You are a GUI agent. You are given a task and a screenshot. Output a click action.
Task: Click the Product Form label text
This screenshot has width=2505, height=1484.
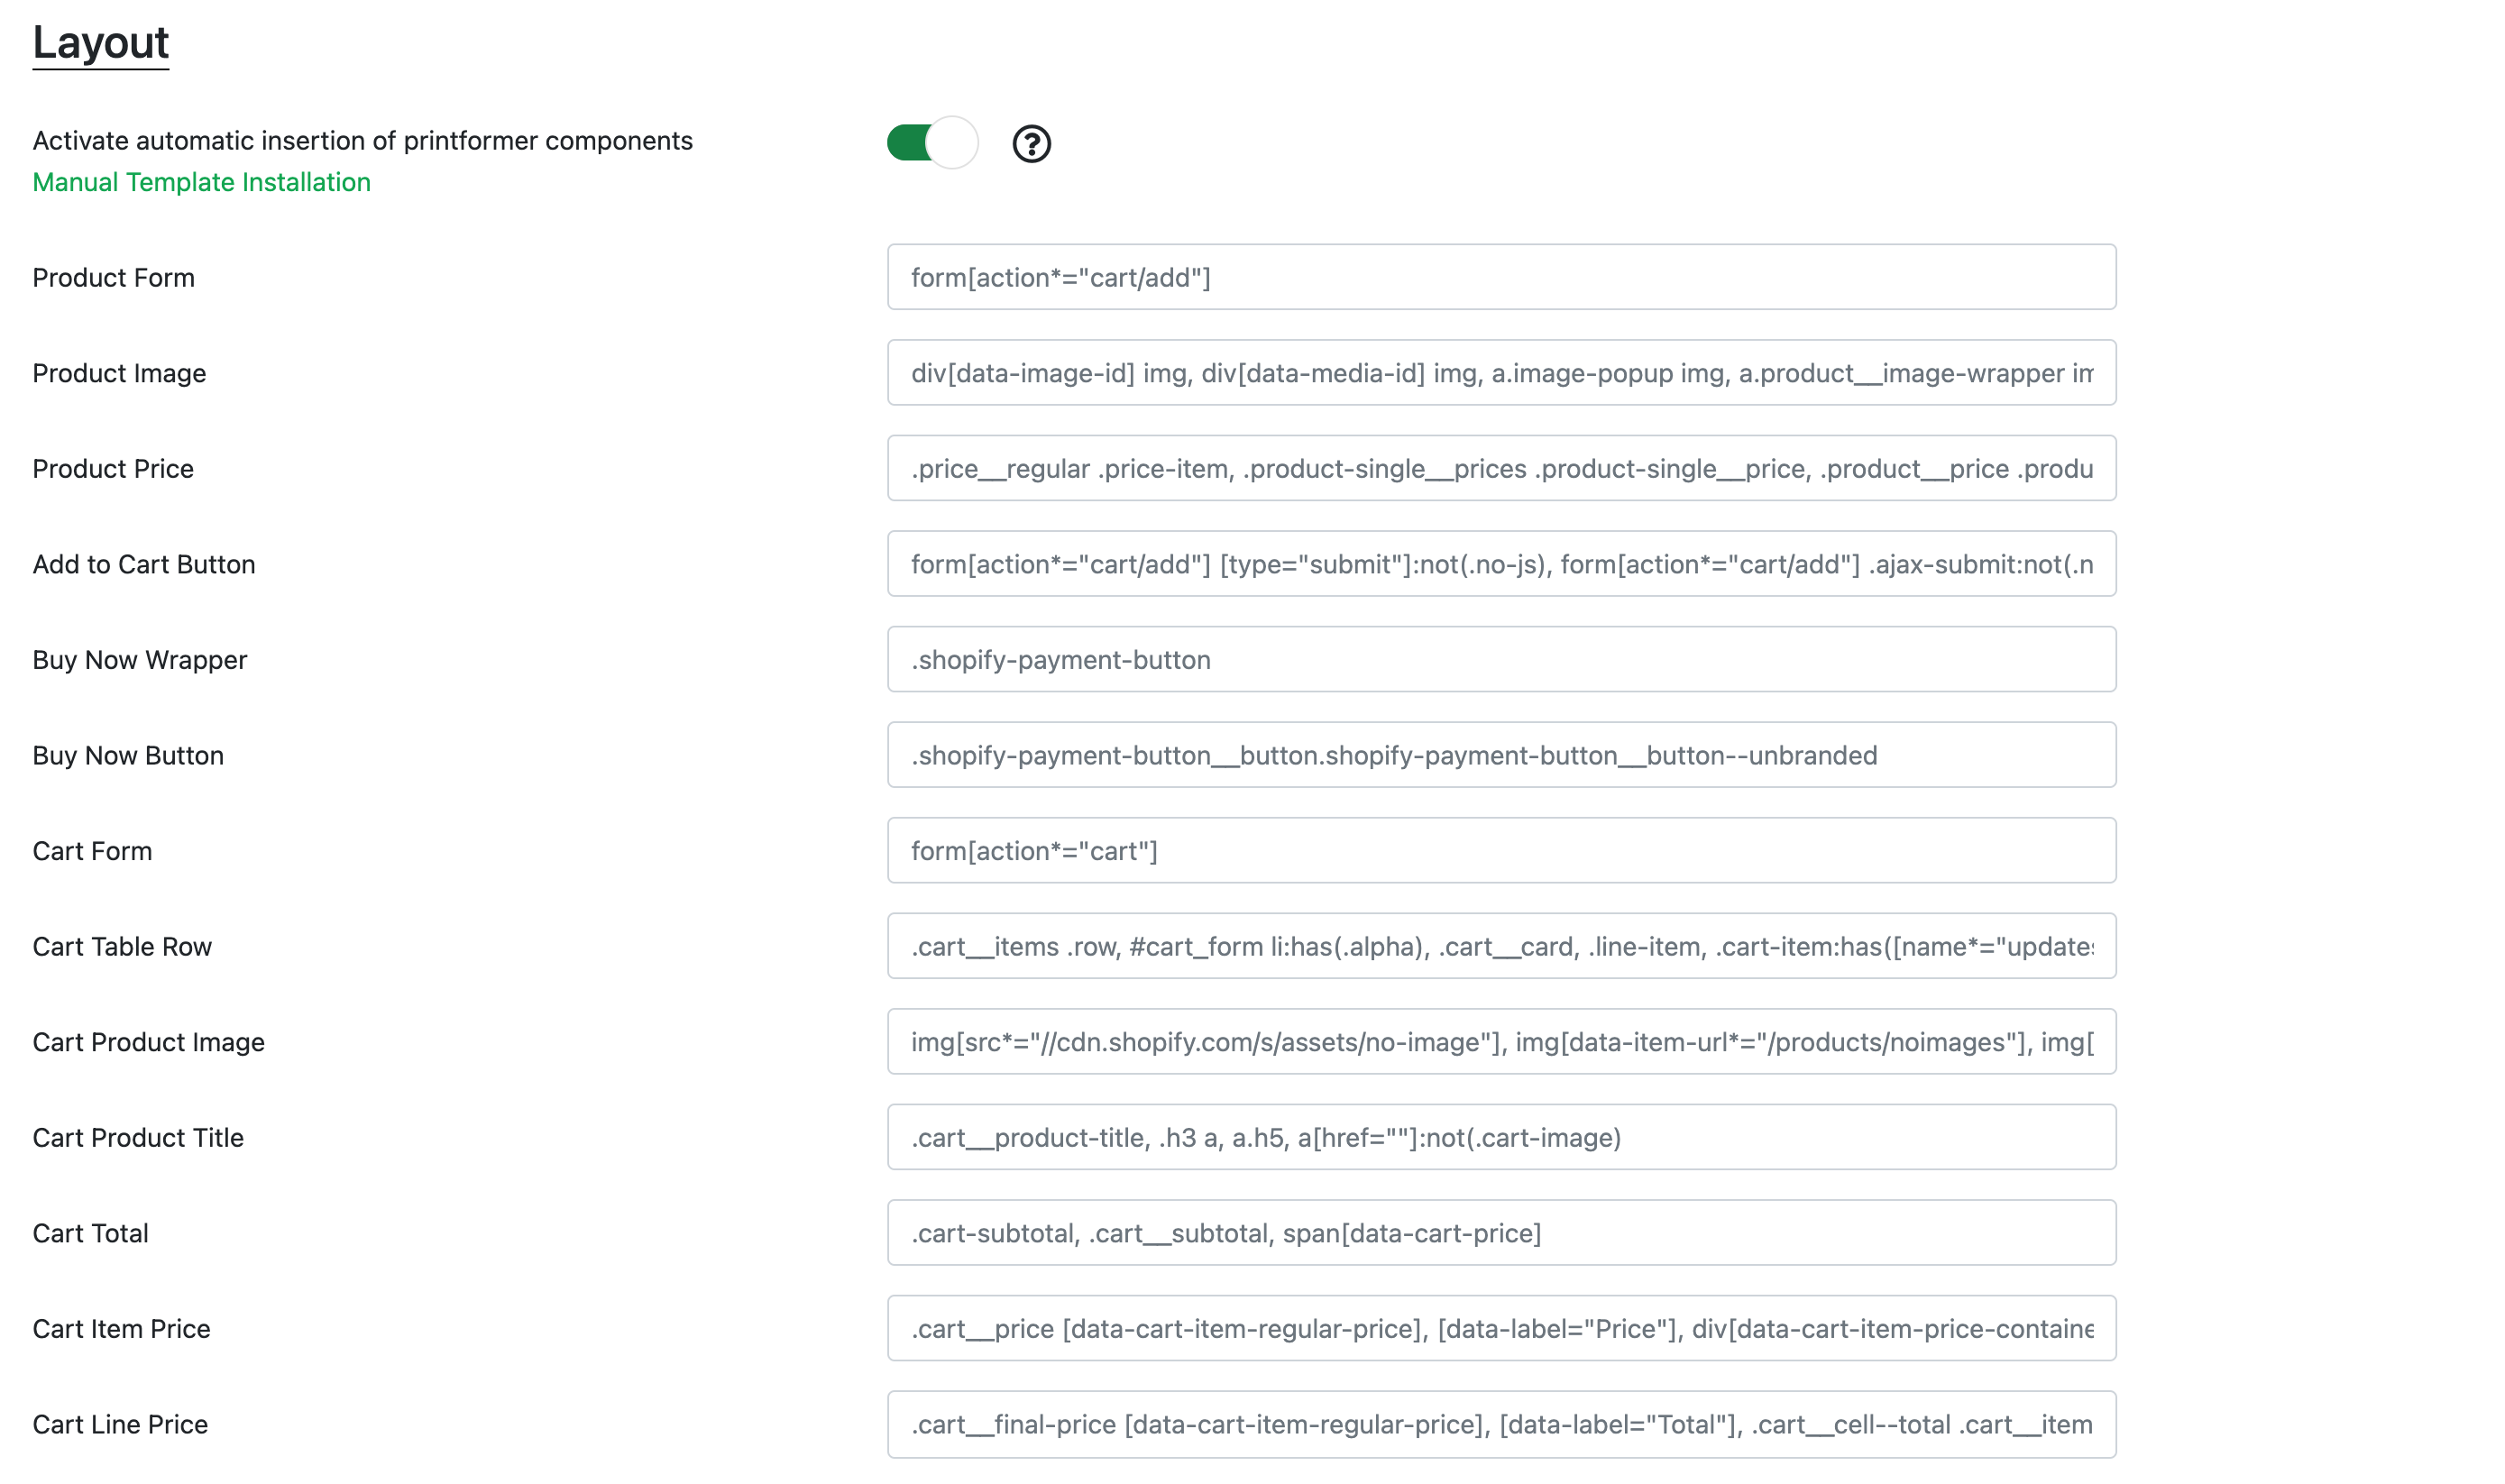[113, 277]
